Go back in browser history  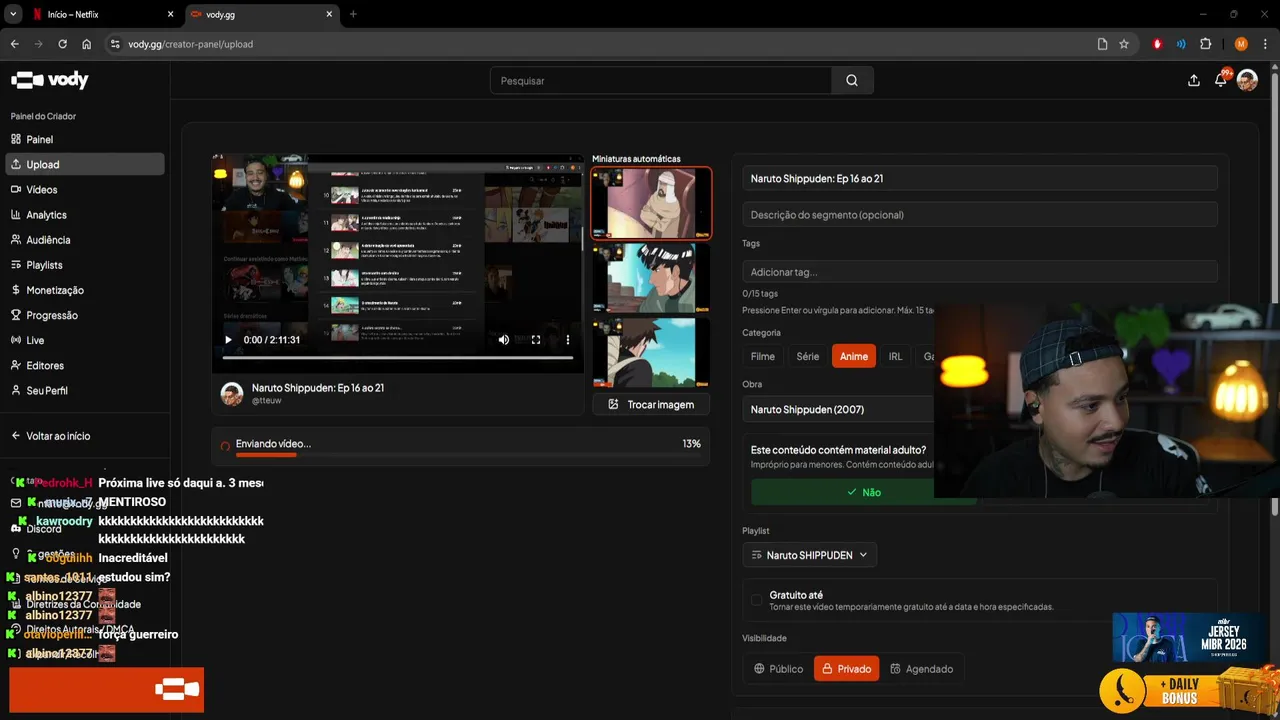[x=14, y=44]
